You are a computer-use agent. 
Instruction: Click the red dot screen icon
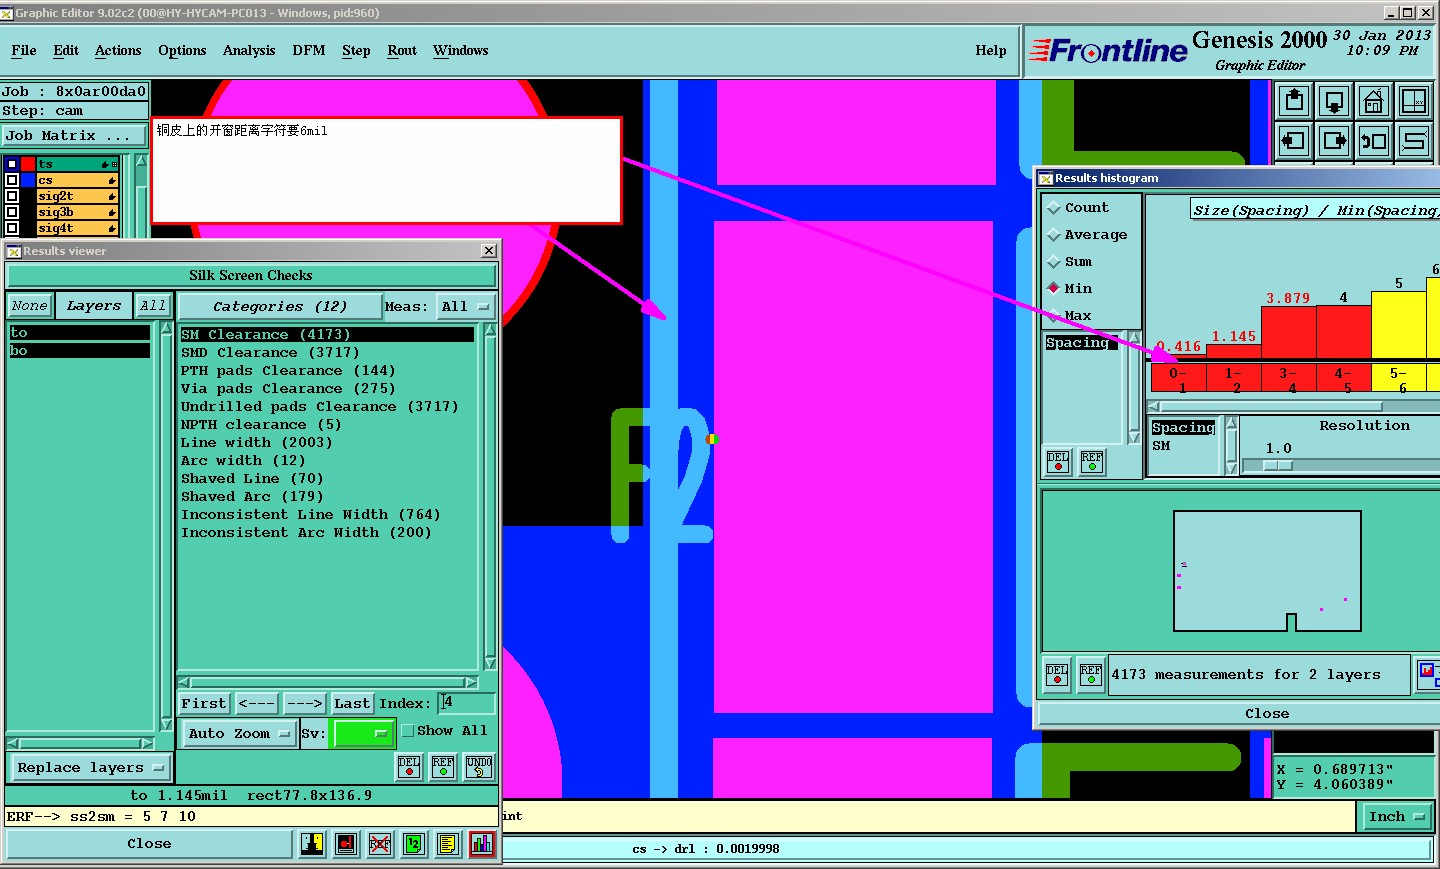tap(346, 844)
